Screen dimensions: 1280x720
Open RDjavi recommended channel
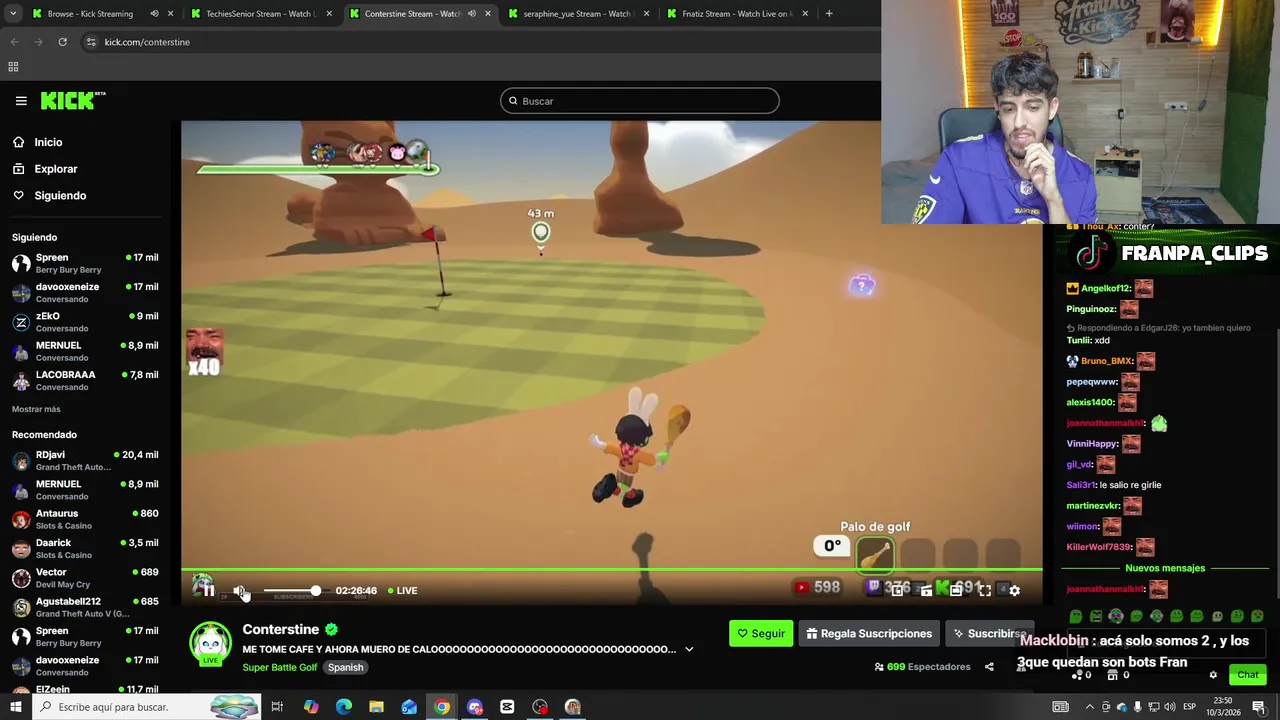point(85,461)
